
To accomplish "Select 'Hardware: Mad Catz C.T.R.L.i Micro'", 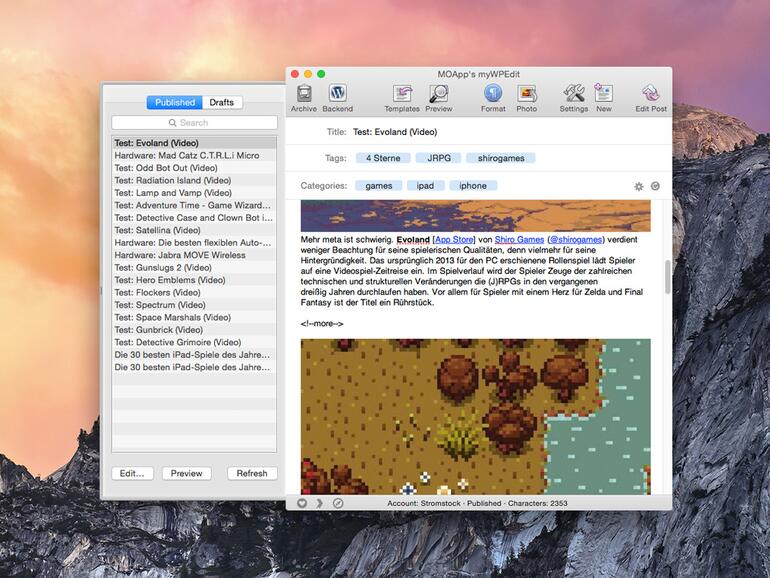I will click(x=194, y=155).
